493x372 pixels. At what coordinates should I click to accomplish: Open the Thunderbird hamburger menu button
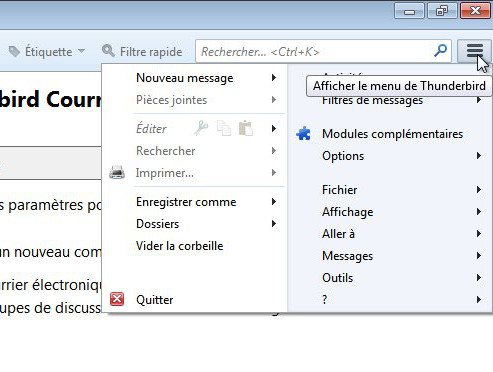(x=475, y=51)
